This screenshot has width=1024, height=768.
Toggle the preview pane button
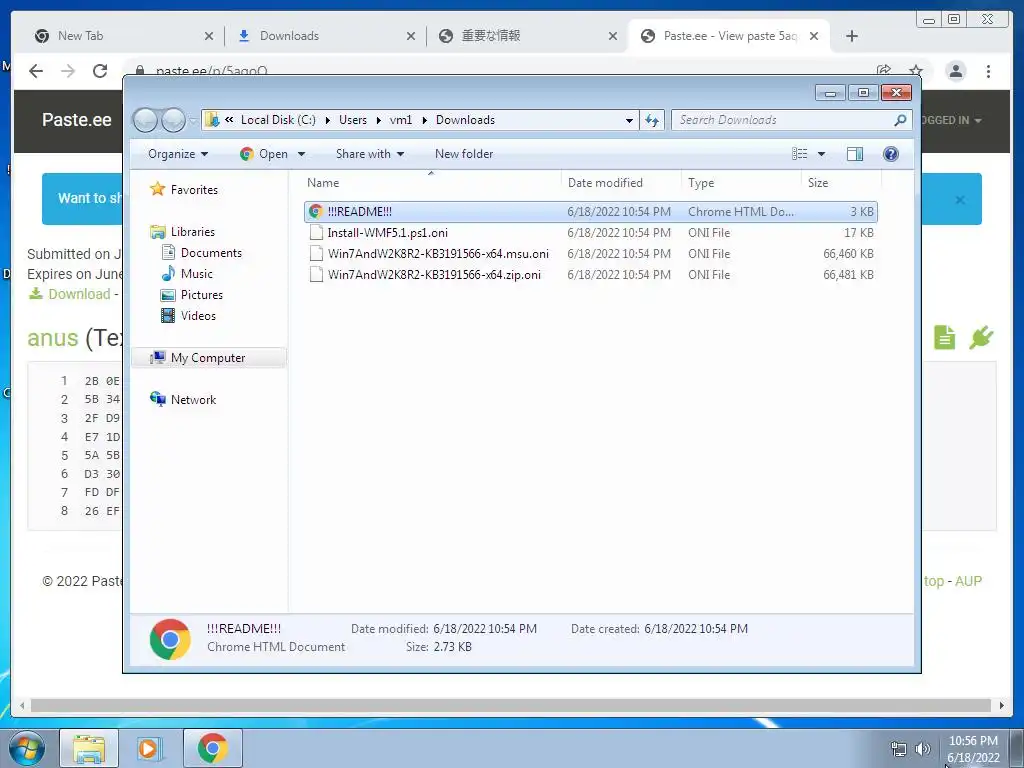point(855,154)
